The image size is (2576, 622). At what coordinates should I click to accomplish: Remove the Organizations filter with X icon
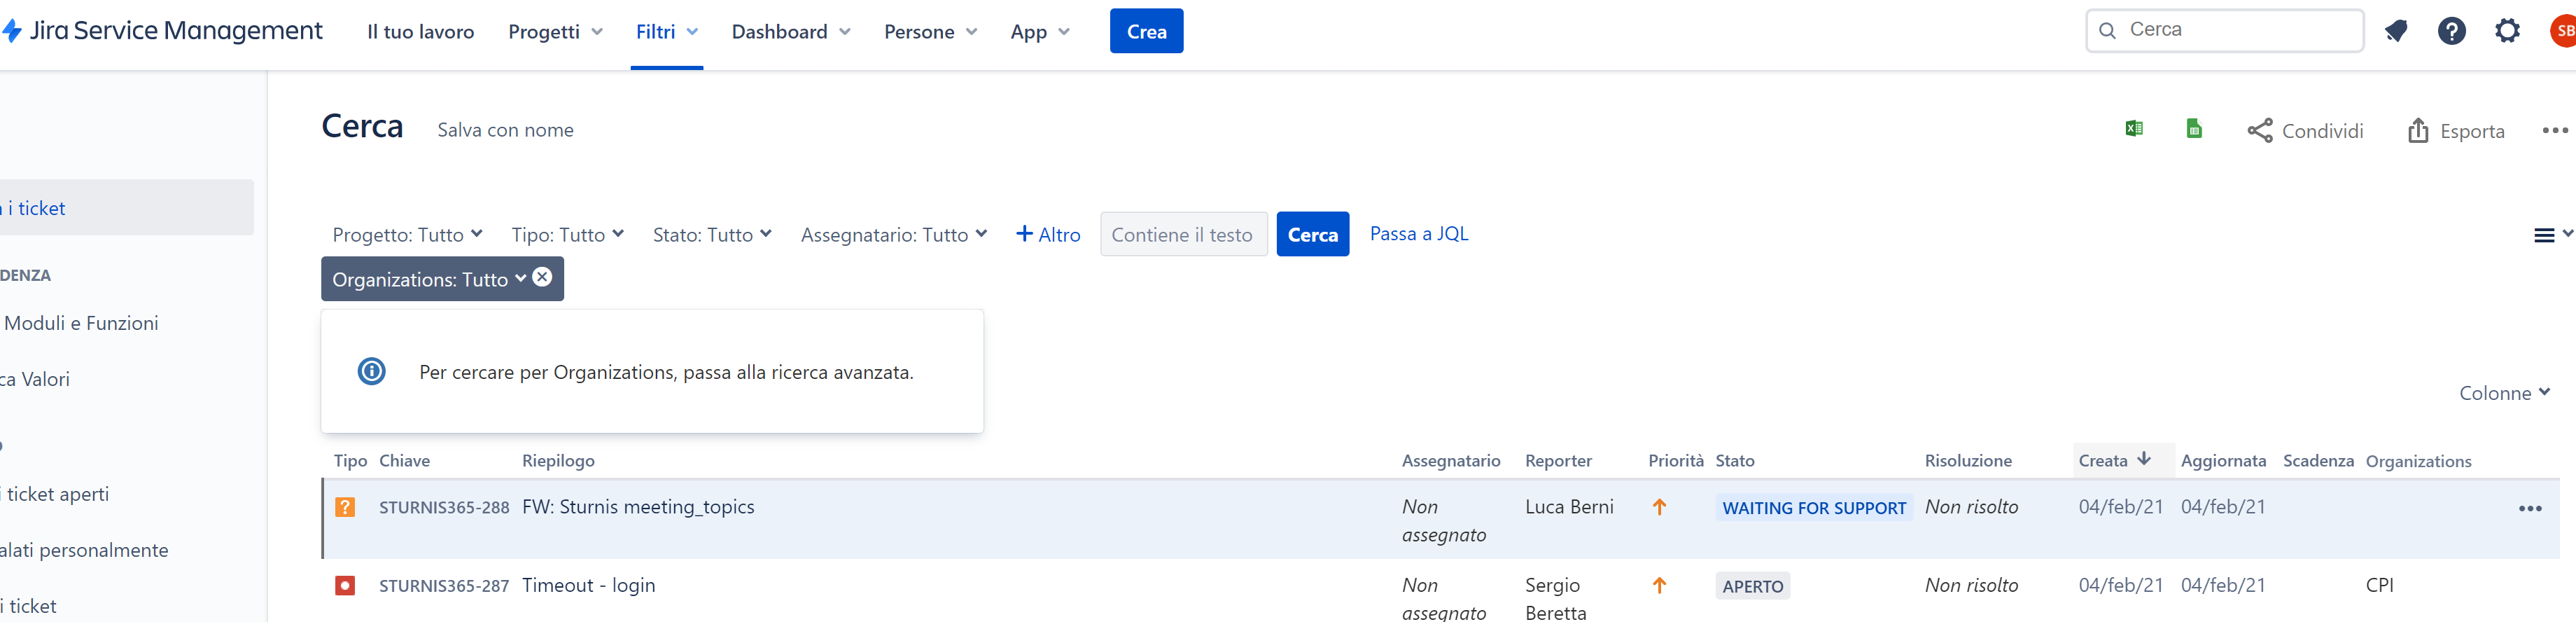(x=542, y=277)
